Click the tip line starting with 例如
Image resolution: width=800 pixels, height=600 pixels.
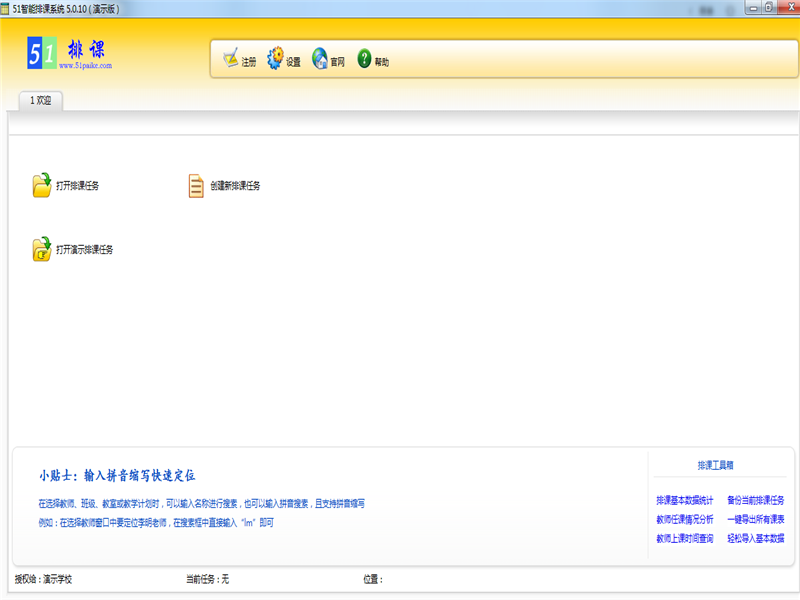point(156,523)
